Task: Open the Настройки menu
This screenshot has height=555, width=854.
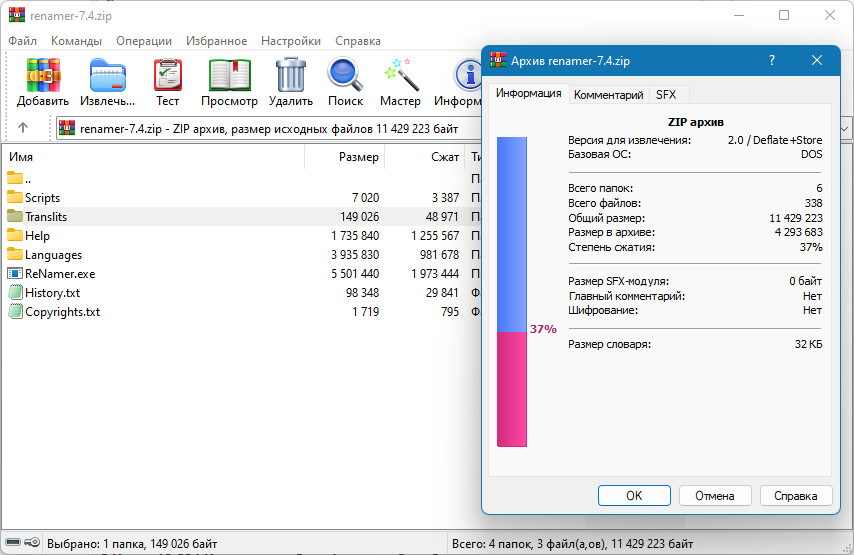Action: 291,41
